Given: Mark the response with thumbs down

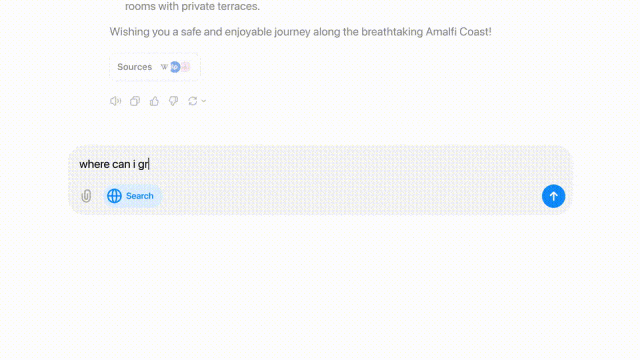Looking at the screenshot, I should [173, 101].
